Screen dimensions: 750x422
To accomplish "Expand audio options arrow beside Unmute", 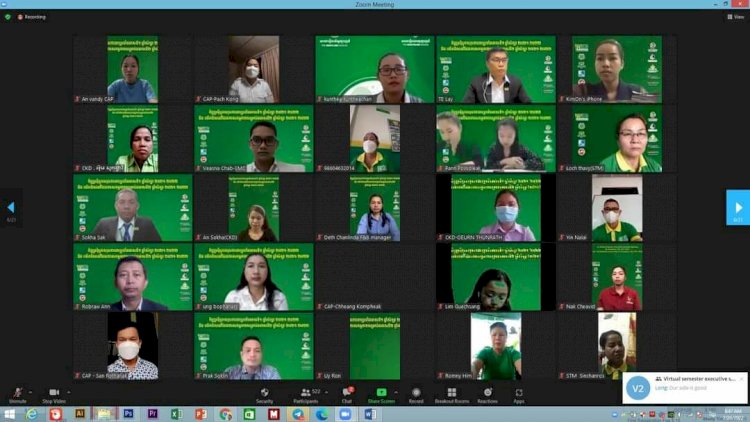I will [x=31, y=392].
